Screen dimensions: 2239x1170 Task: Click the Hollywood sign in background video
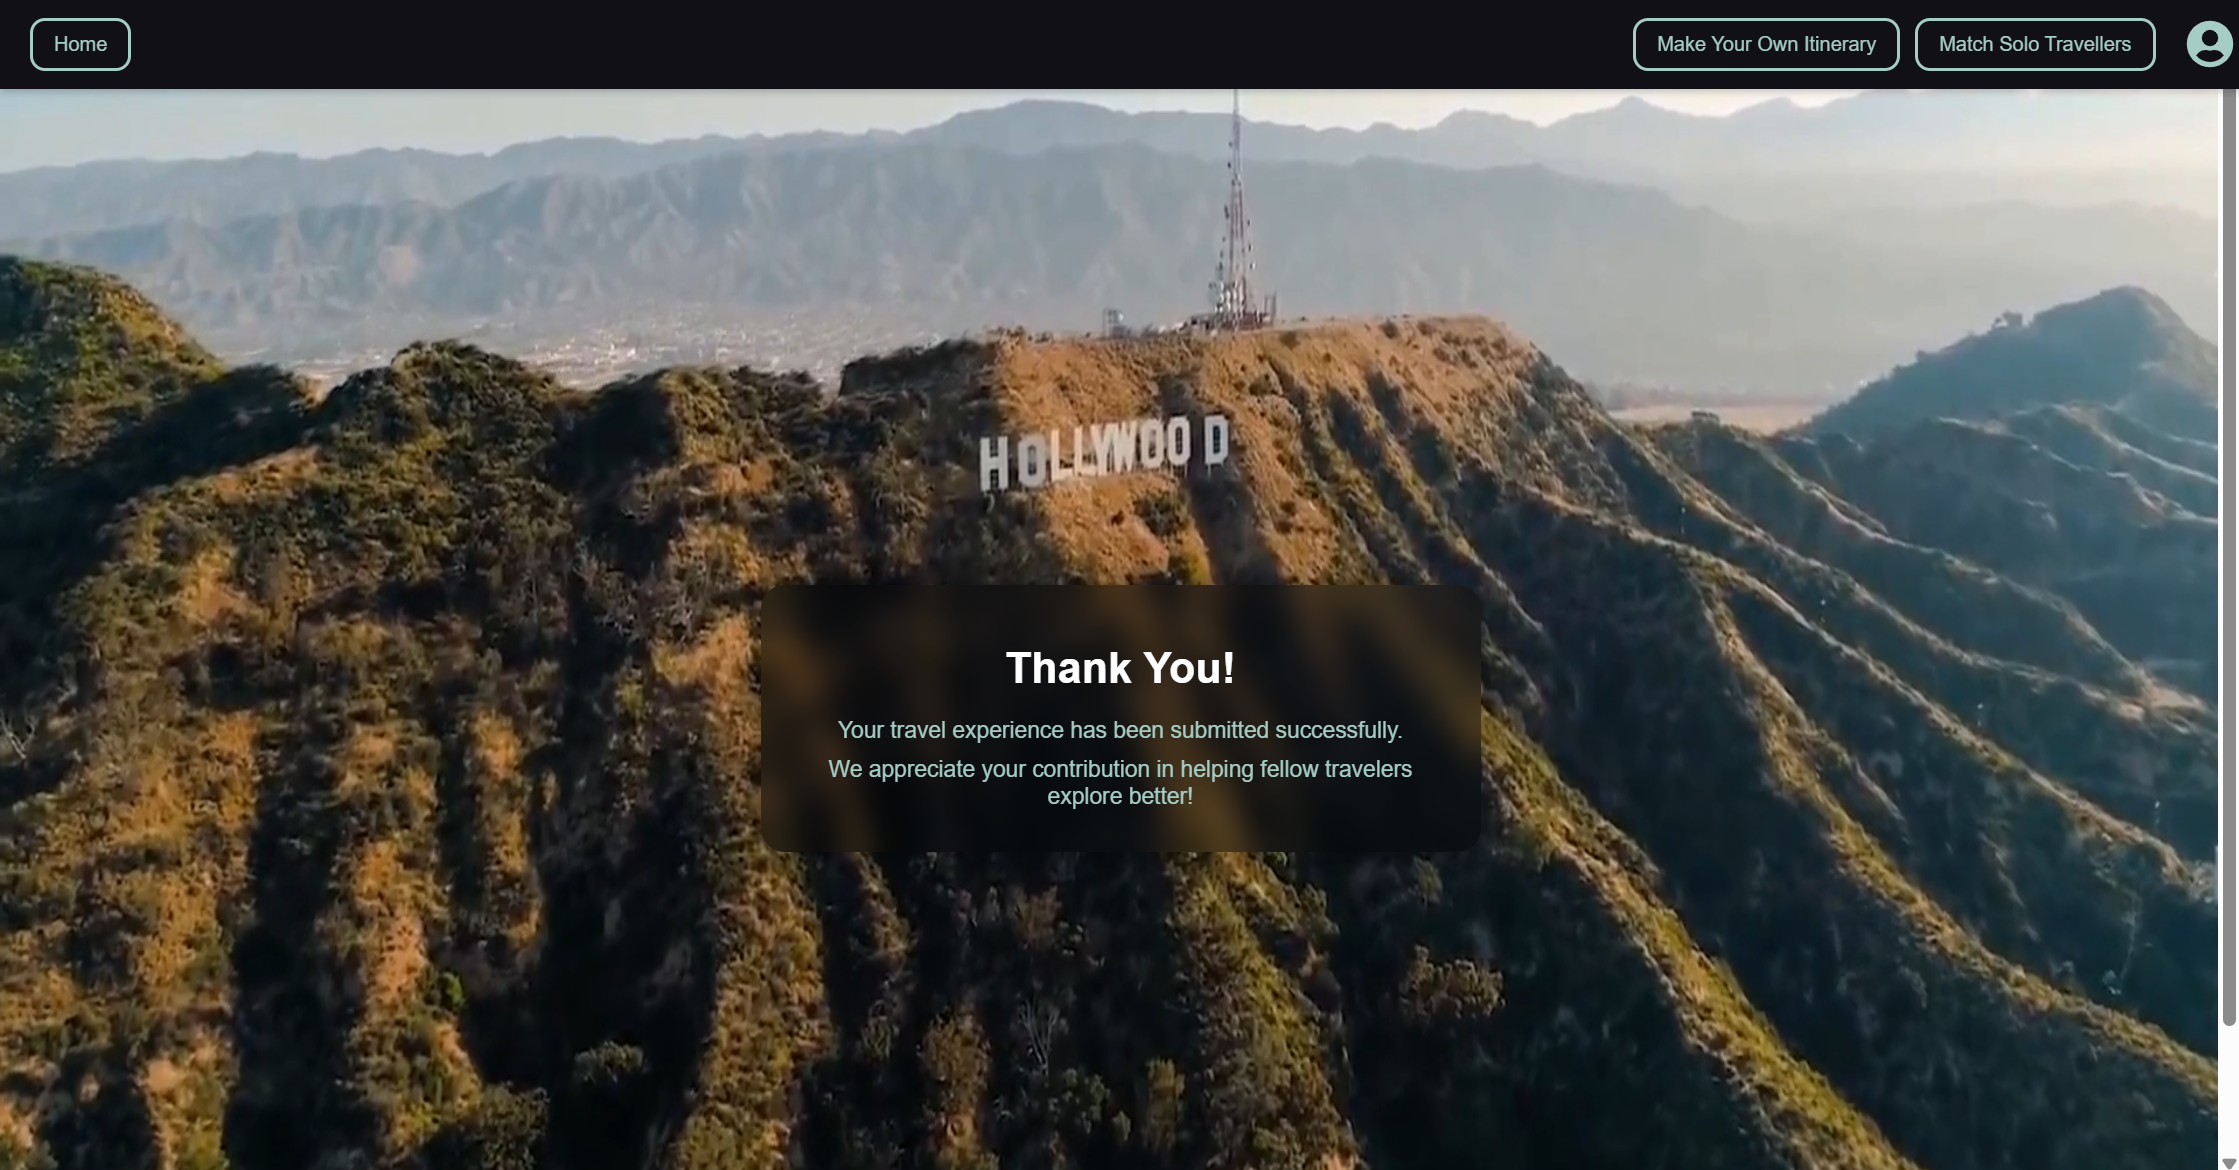pyautogui.click(x=1102, y=455)
